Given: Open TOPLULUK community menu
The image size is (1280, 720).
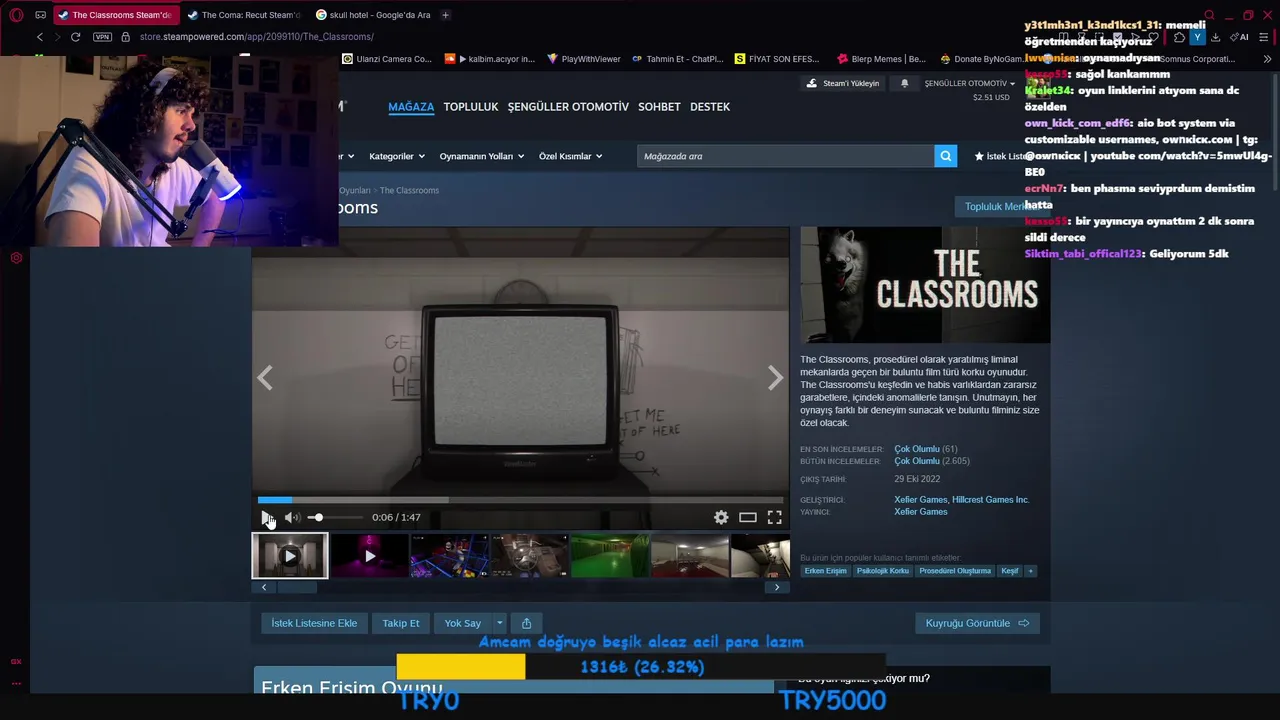Looking at the screenshot, I should (471, 107).
